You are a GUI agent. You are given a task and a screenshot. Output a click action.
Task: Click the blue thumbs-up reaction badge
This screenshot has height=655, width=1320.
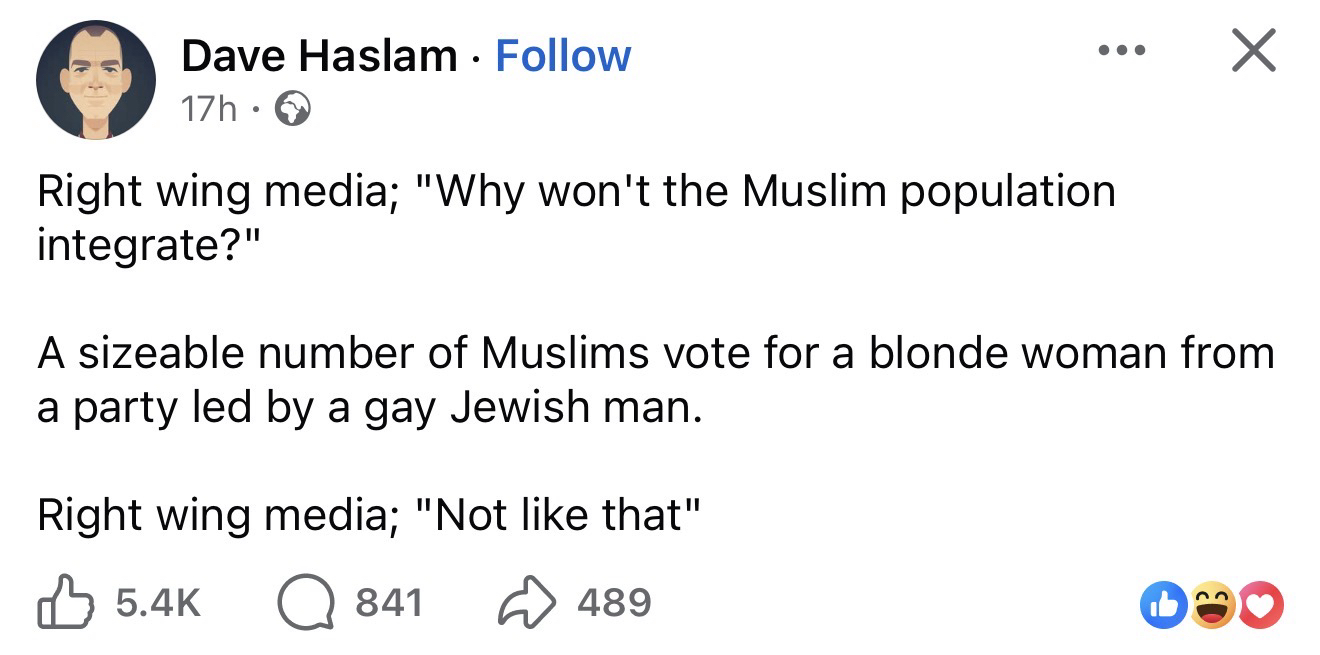[x=1161, y=607]
